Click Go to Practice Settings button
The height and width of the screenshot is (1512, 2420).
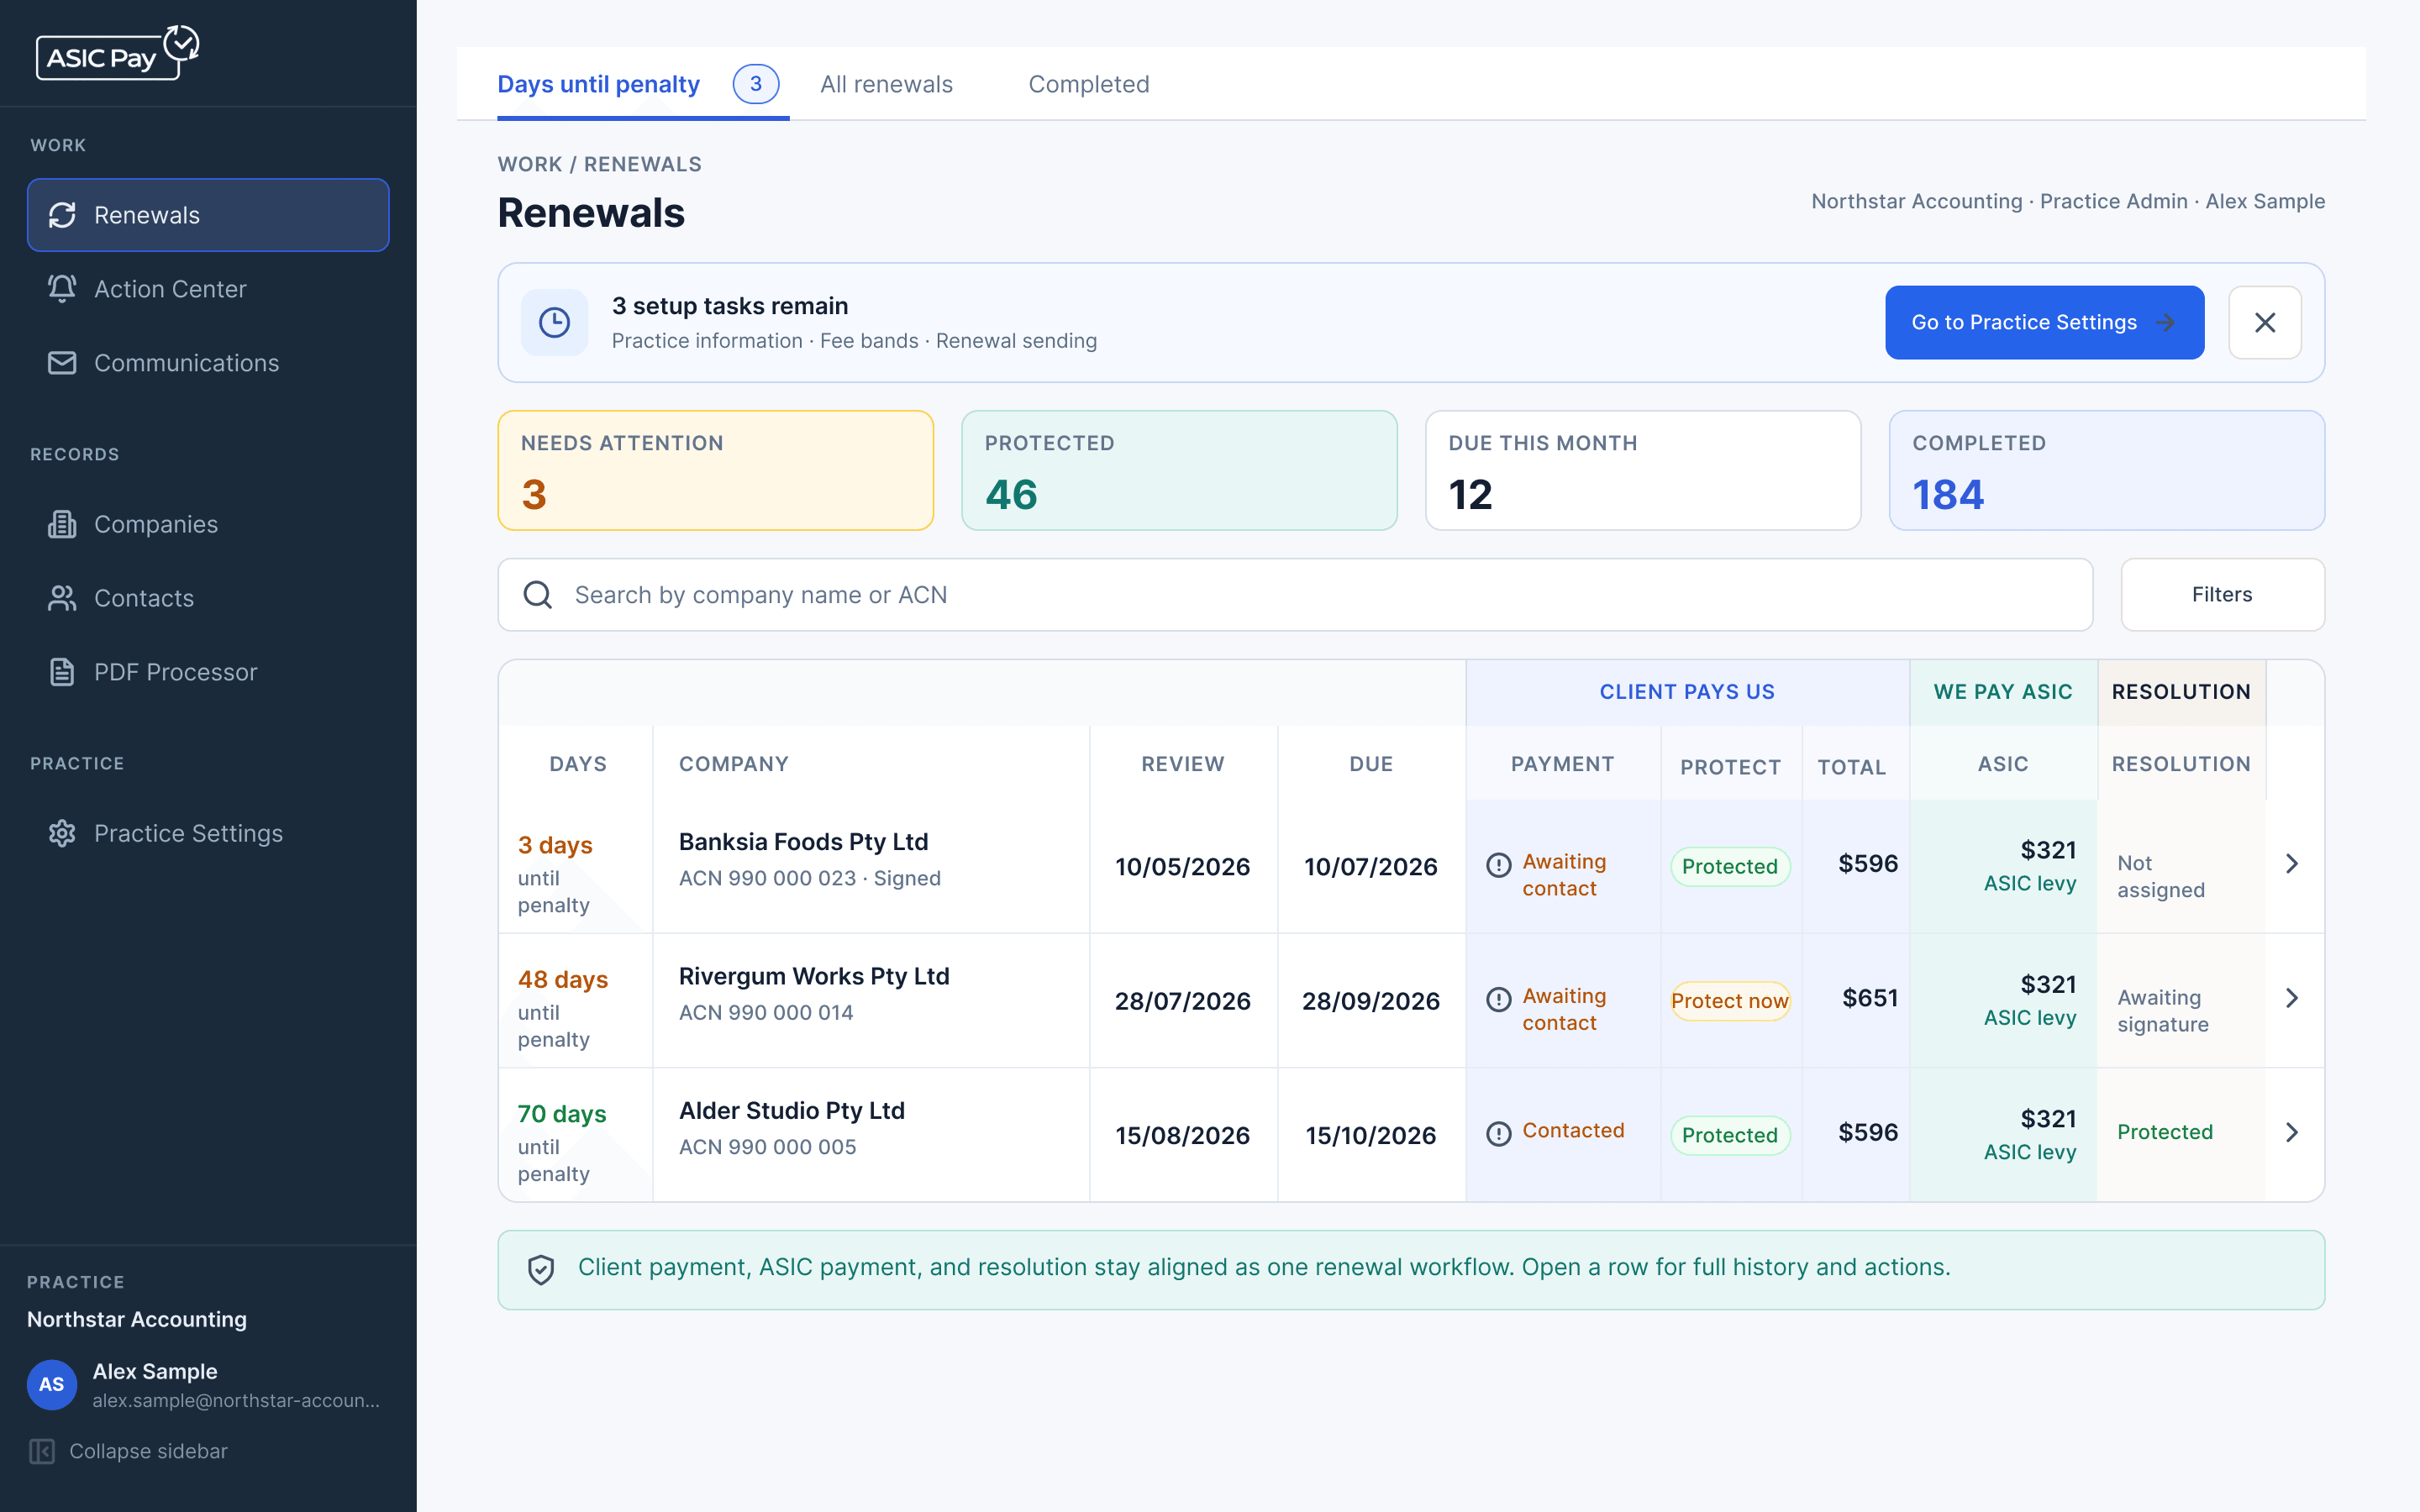click(2044, 322)
